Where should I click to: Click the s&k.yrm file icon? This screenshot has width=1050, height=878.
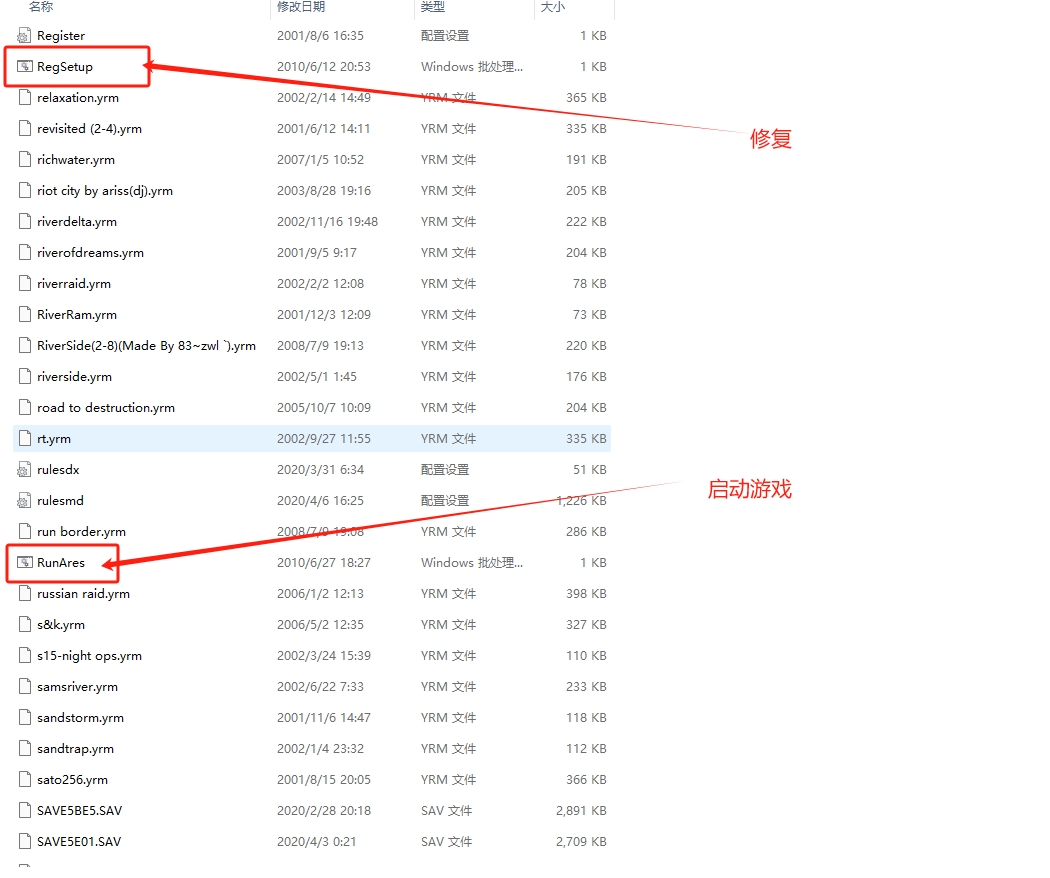(25, 625)
